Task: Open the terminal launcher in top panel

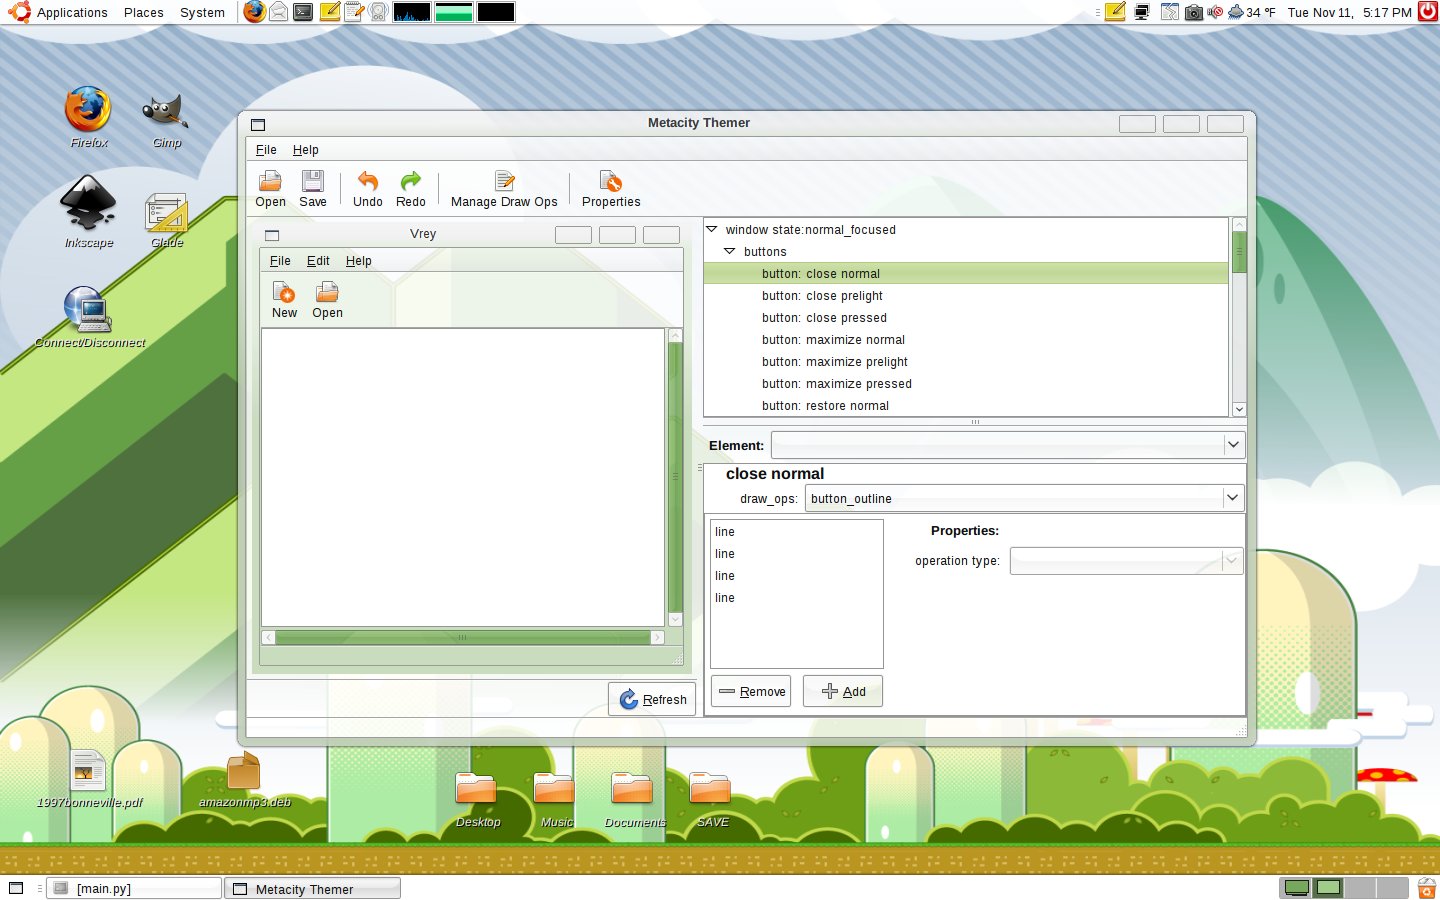Action: point(303,12)
